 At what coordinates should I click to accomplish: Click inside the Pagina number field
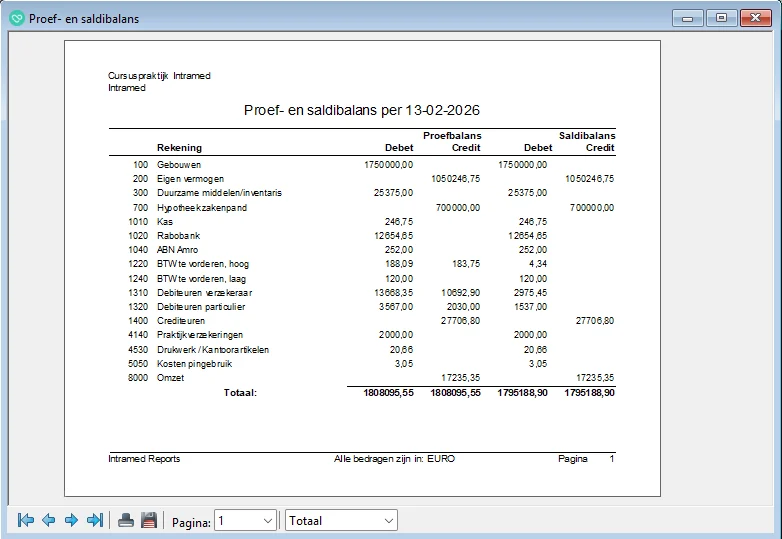[236, 521]
